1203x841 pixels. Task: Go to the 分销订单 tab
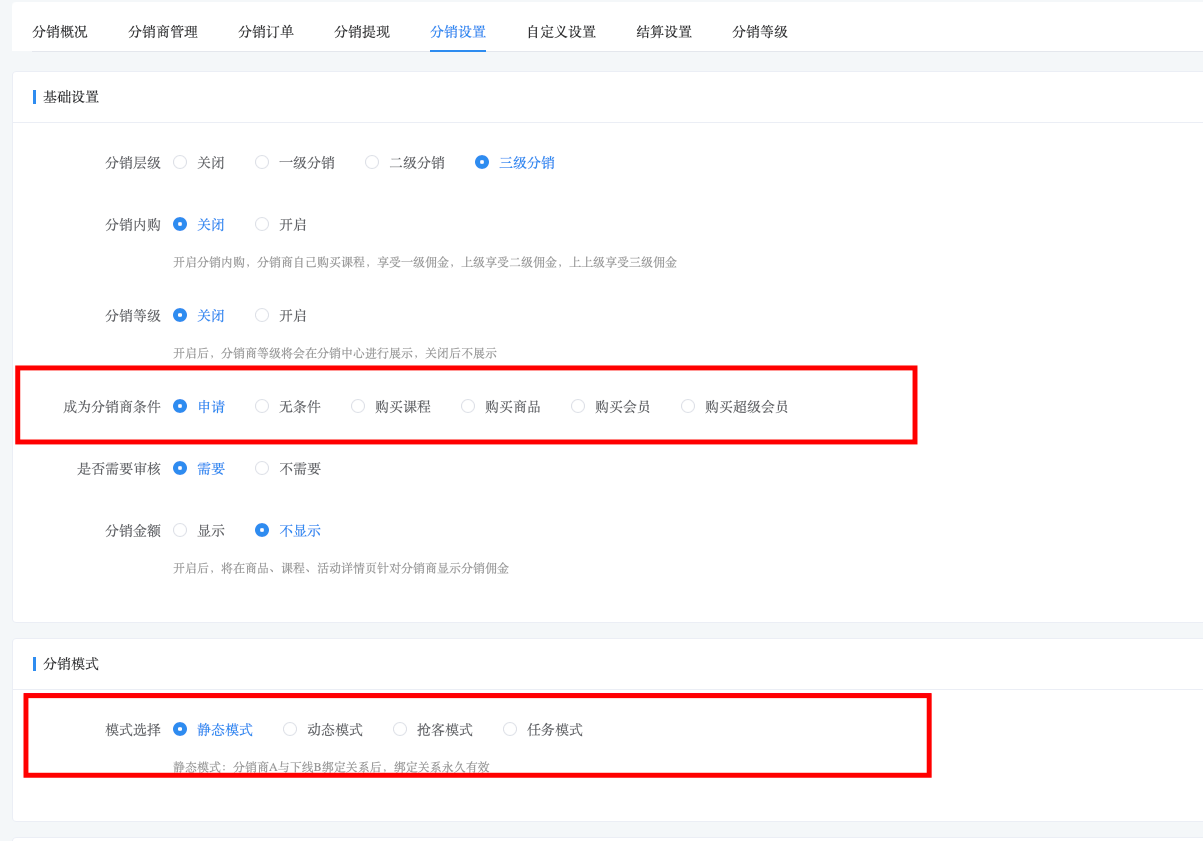coord(266,32)
